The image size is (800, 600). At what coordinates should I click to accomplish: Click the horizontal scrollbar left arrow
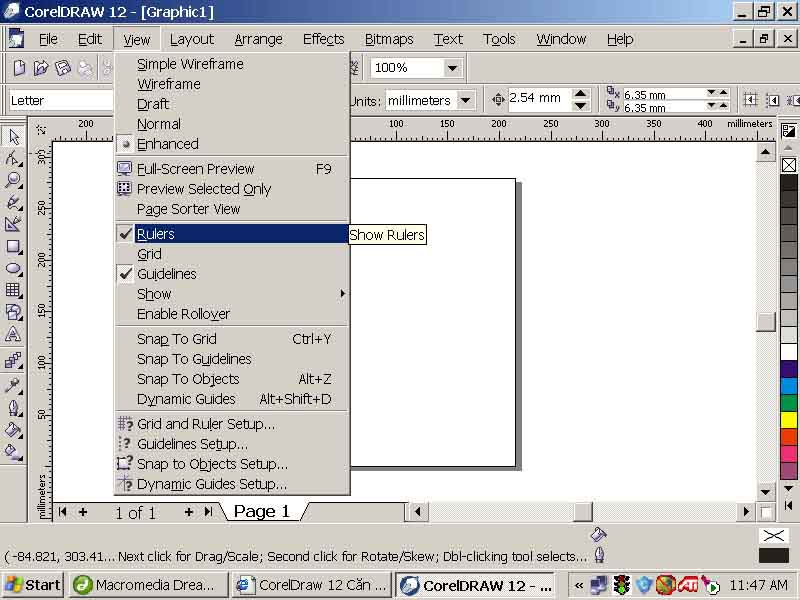(x=418, y=511)
